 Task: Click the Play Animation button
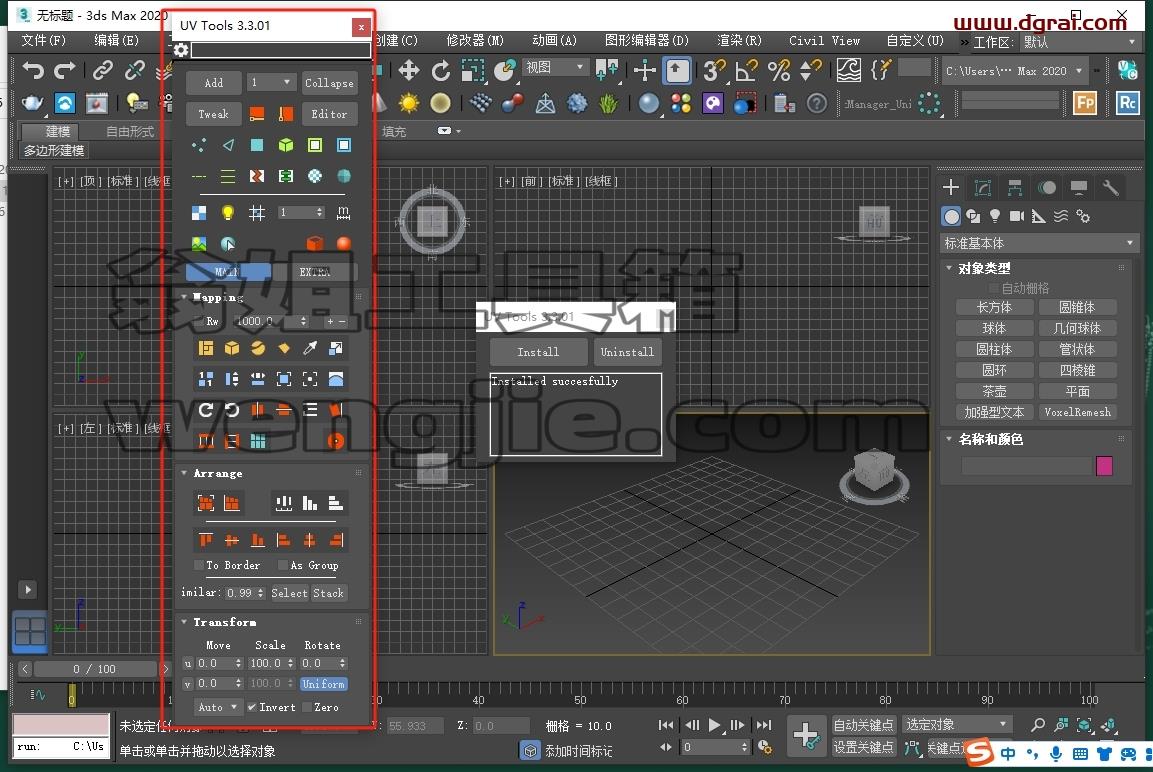coord(714,725)
